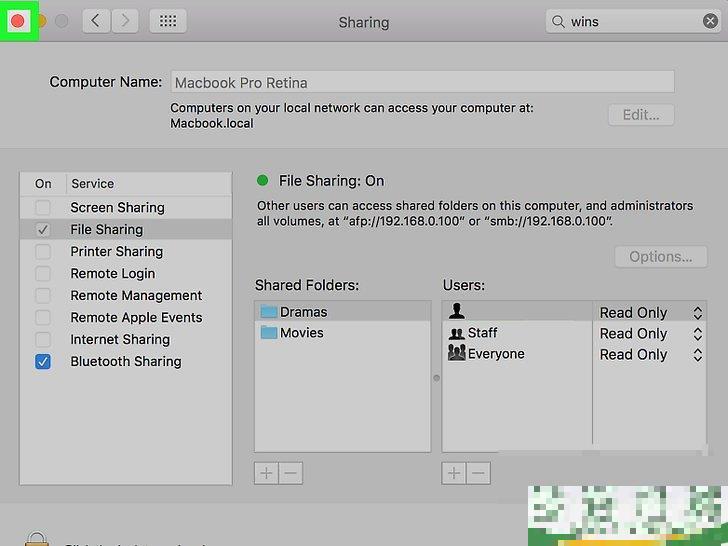
Task: Uncheck the Bluetooth Sharing checkbox
Action: [43, 362]
